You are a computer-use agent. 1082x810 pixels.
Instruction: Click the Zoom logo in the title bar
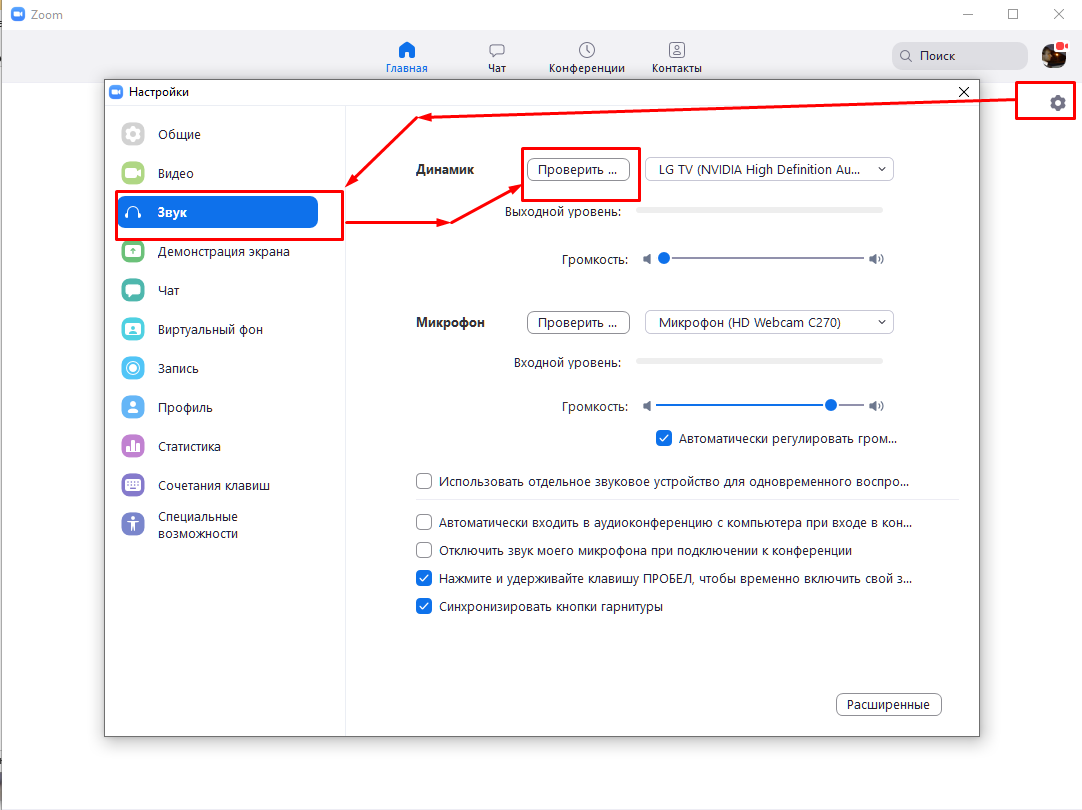point(18,14)
